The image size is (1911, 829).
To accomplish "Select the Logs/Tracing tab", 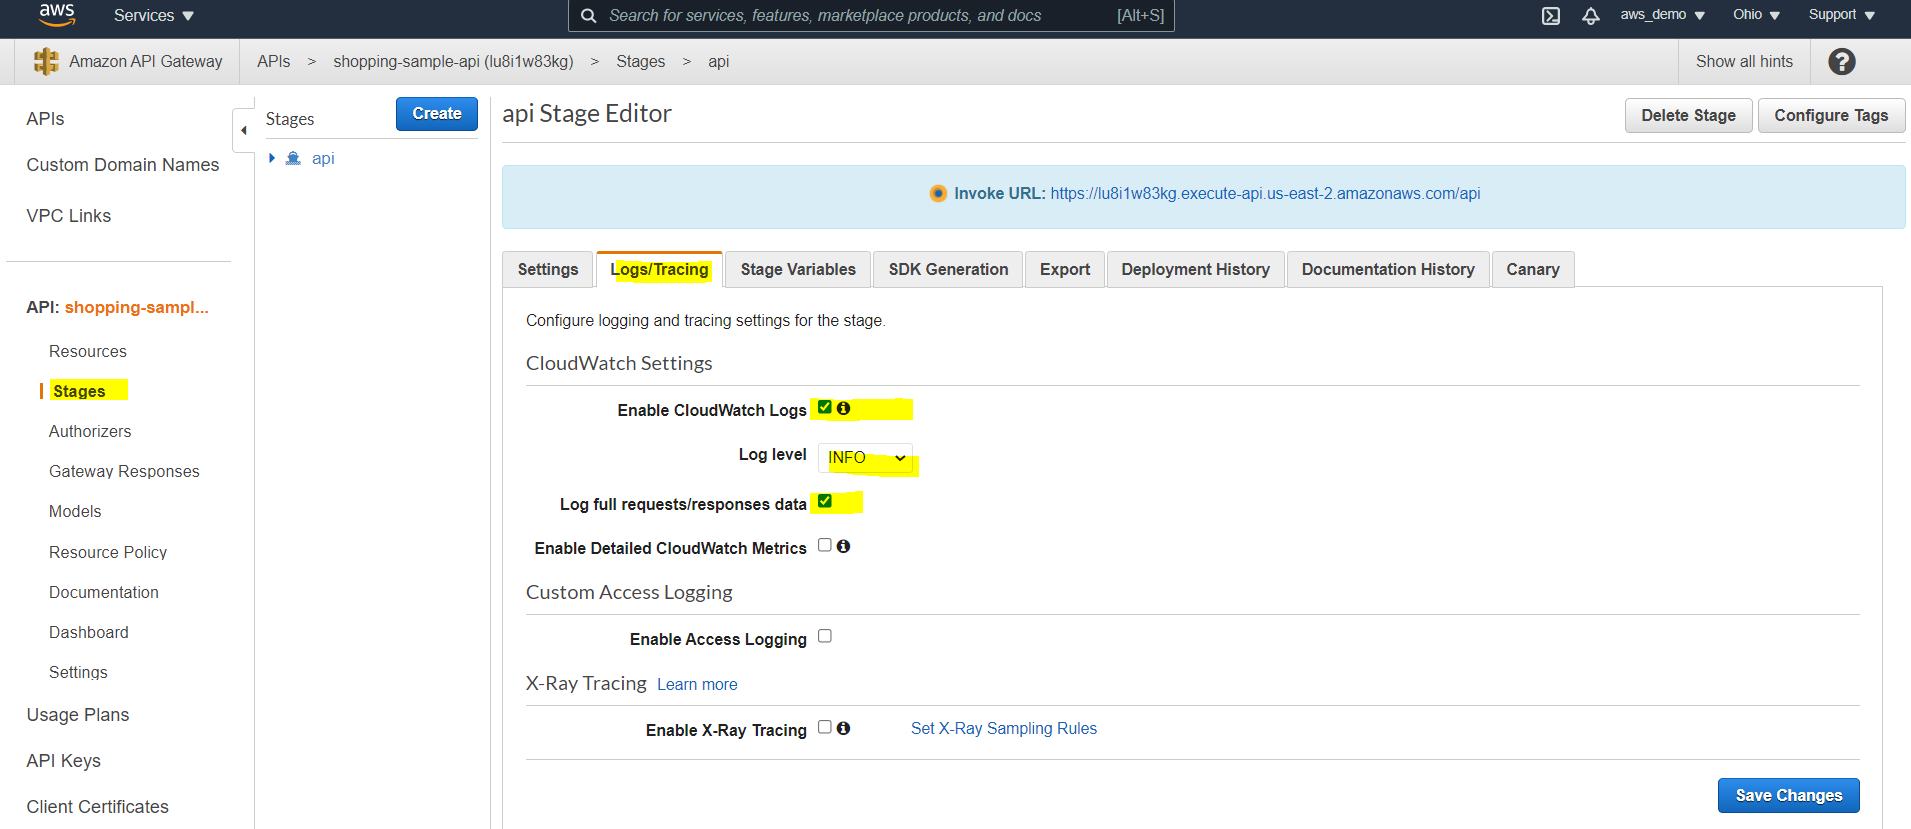I will coord(659,270).
